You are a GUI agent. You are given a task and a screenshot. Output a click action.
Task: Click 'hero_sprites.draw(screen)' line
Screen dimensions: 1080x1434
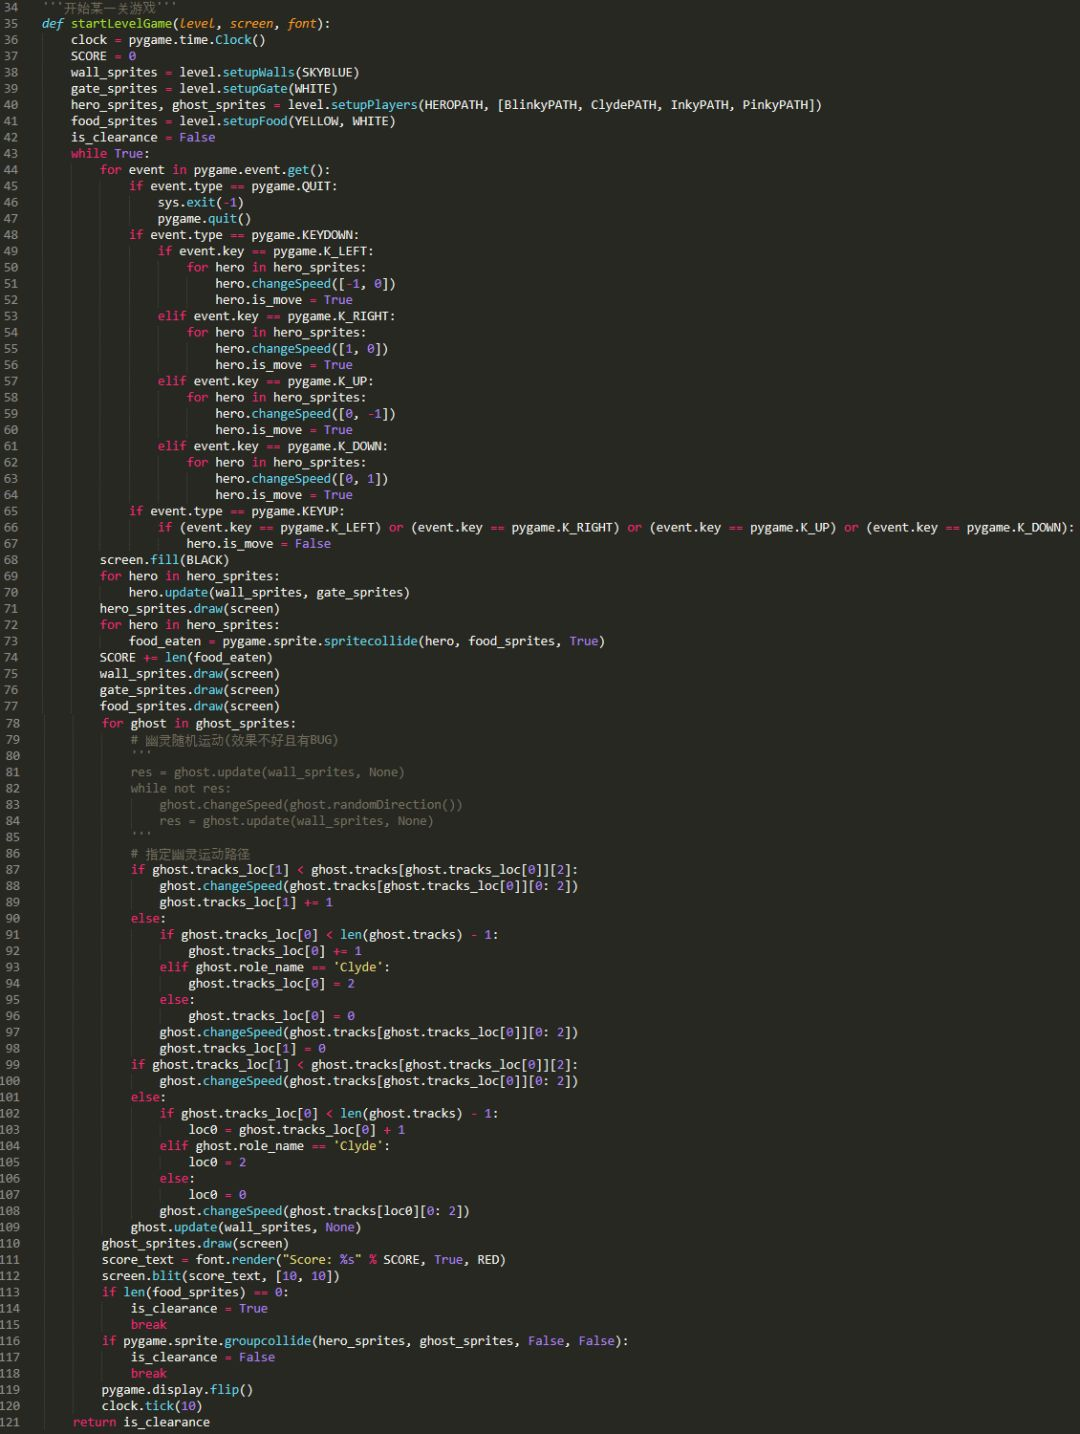[x=189, y=609]
